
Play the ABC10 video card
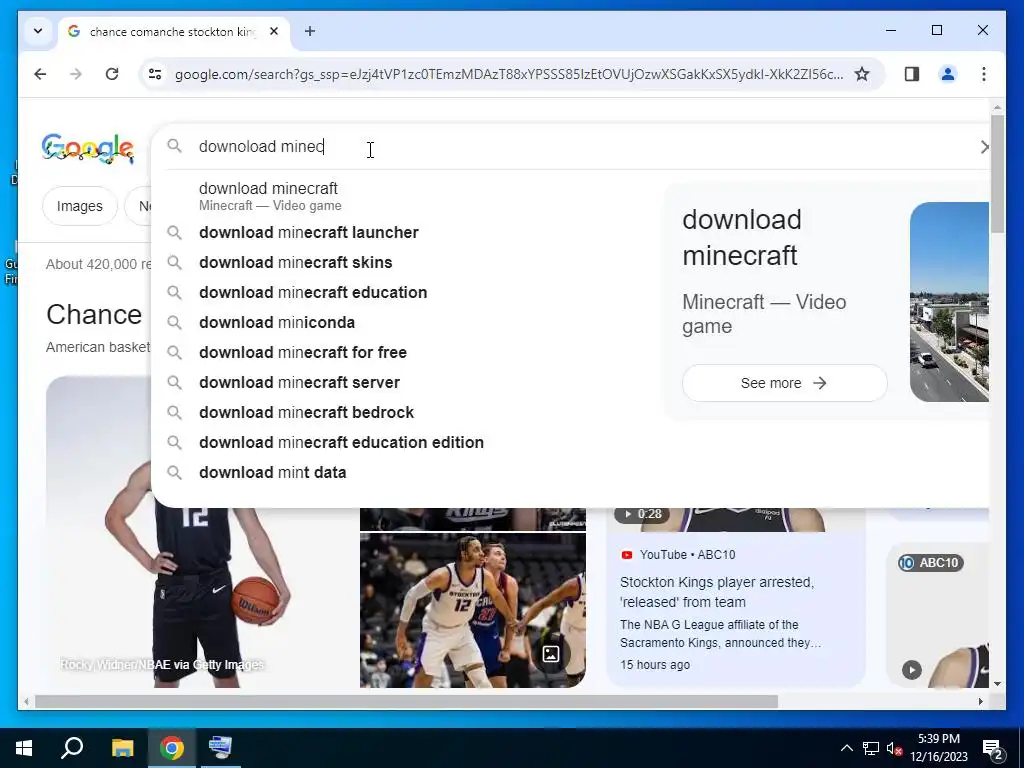coord(912,669)
